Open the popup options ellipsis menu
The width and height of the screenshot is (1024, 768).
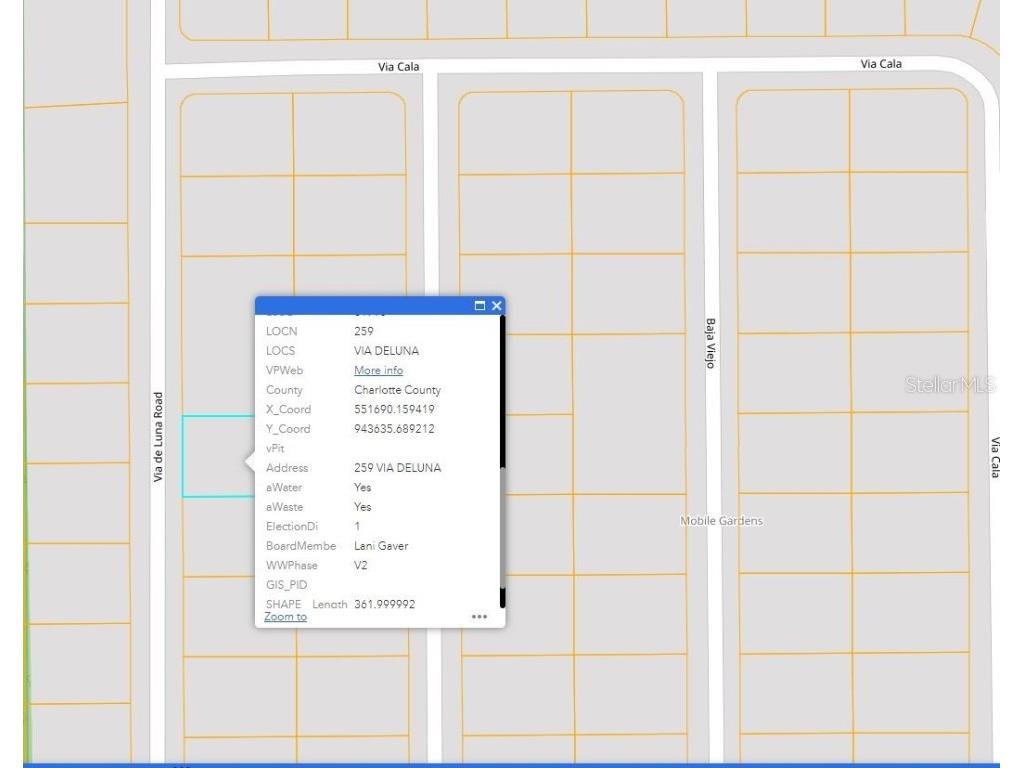(479, 617)
